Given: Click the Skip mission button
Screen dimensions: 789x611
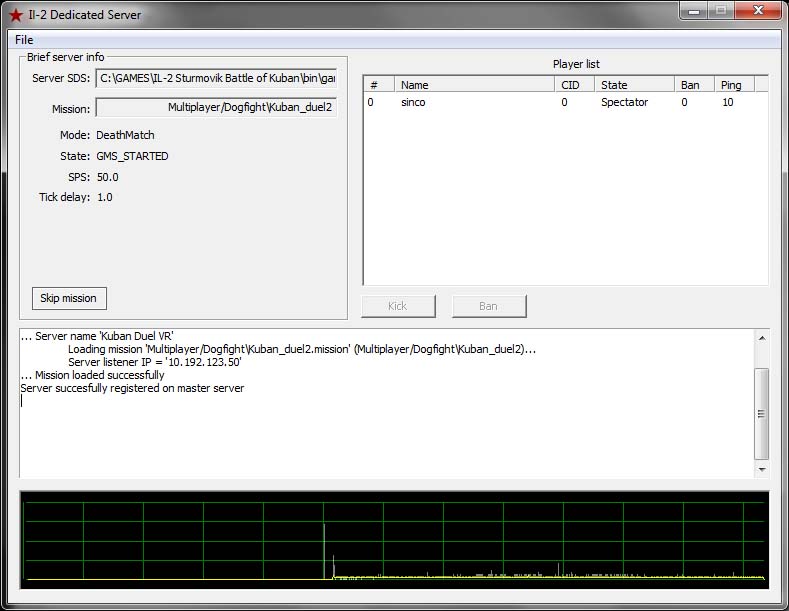Looking at the screenshot, I should coord(69,298).
